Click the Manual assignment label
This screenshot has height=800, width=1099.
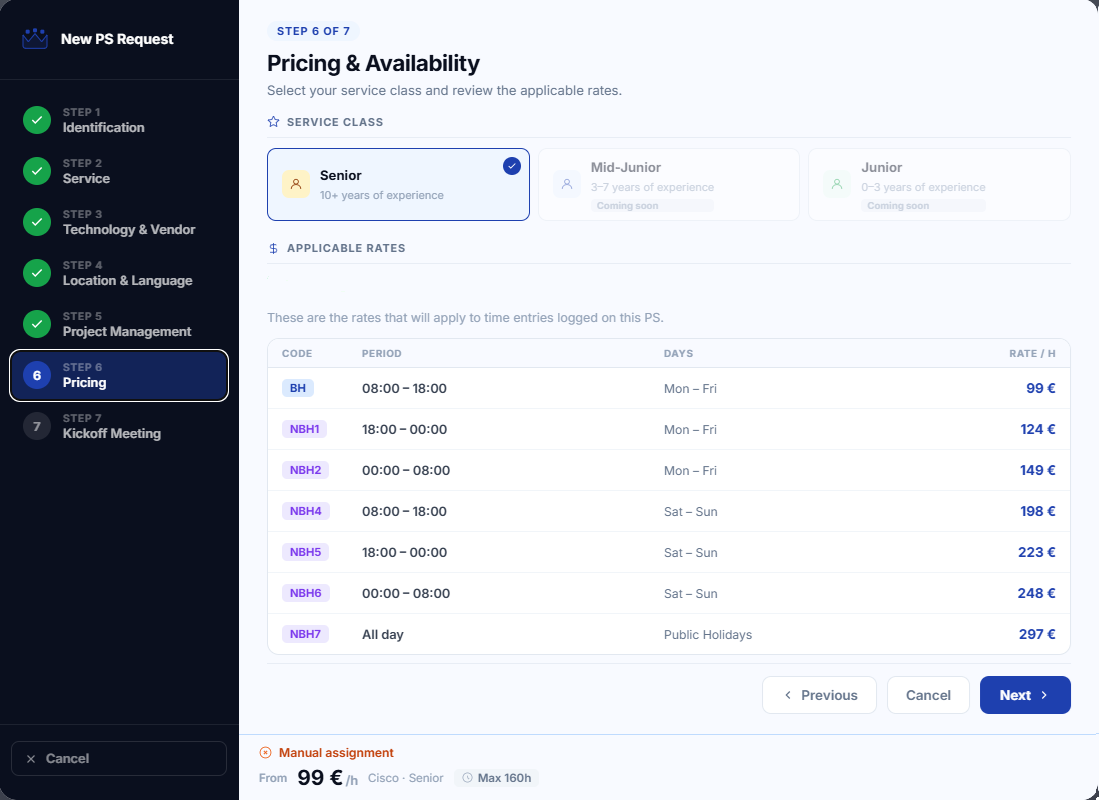[x=336, y=752]
